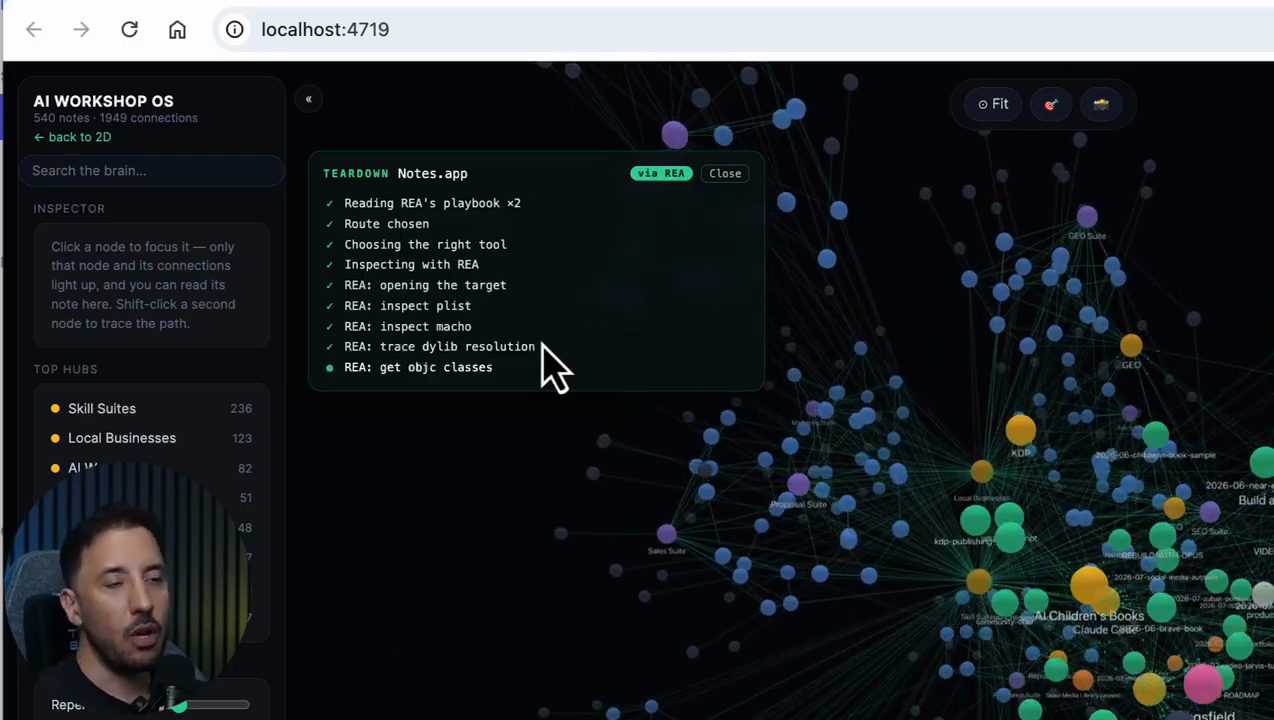Click the 'Inspecting with REA' step
1274x720 pixels.
click(411, 265)
